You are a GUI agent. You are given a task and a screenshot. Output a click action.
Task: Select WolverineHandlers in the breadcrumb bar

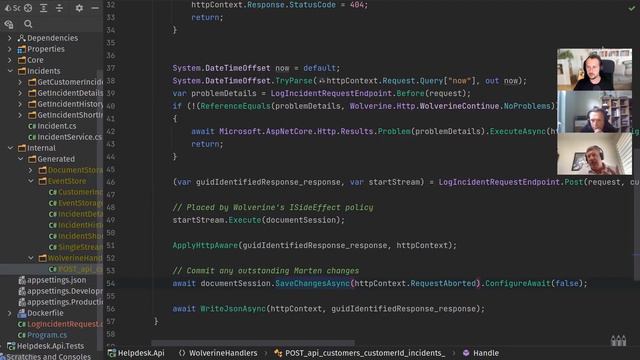(x=223, y=353)
